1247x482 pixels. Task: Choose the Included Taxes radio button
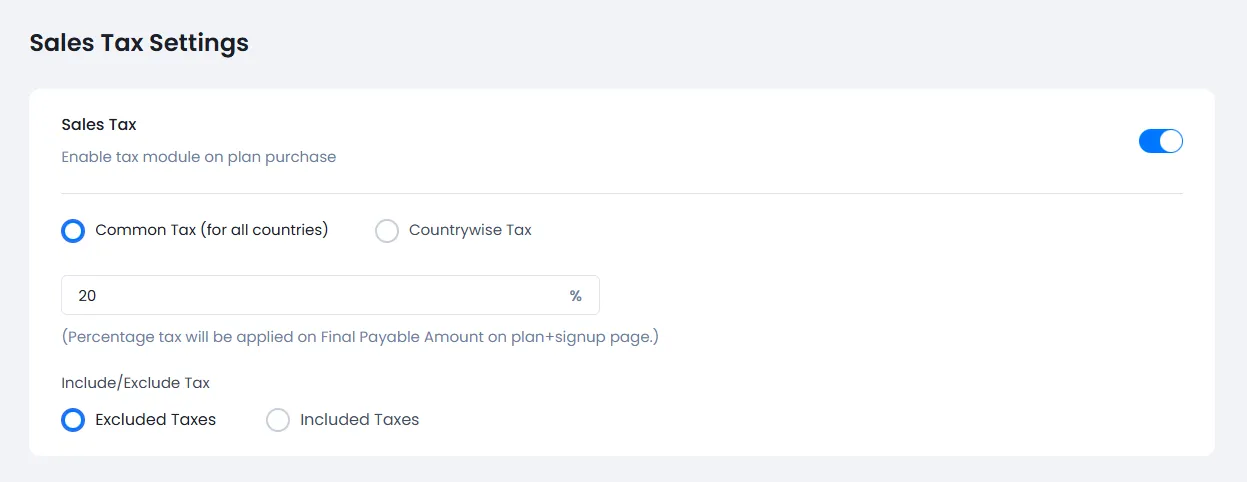pos(278,420)
